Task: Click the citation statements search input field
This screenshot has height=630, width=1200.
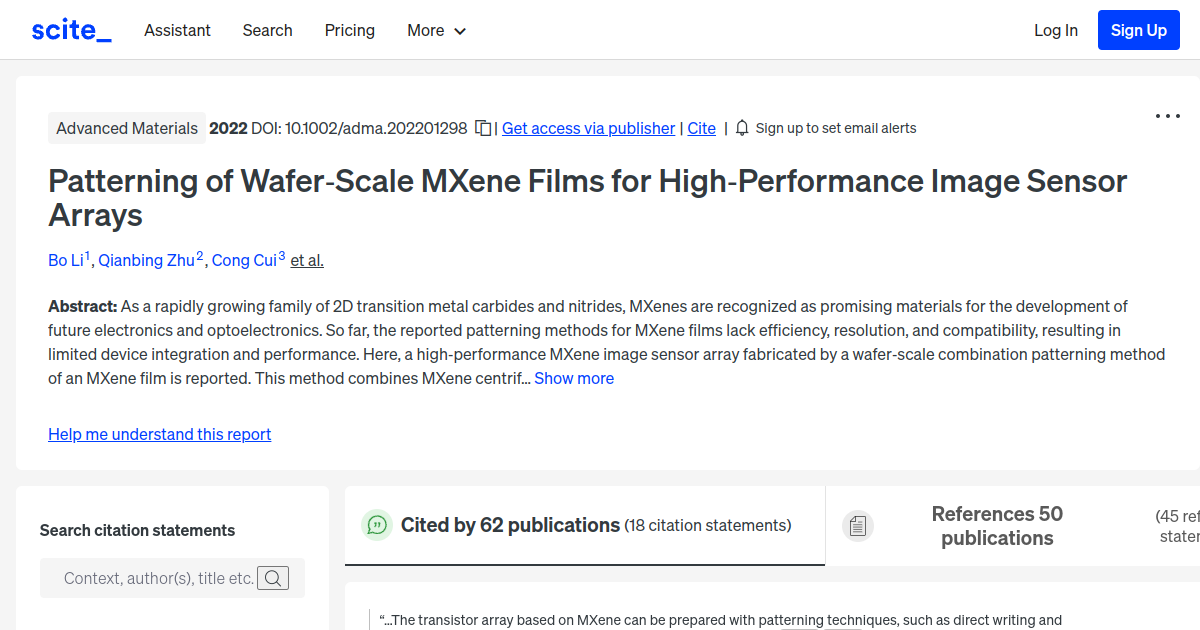Action: click(x=160, y=577)
